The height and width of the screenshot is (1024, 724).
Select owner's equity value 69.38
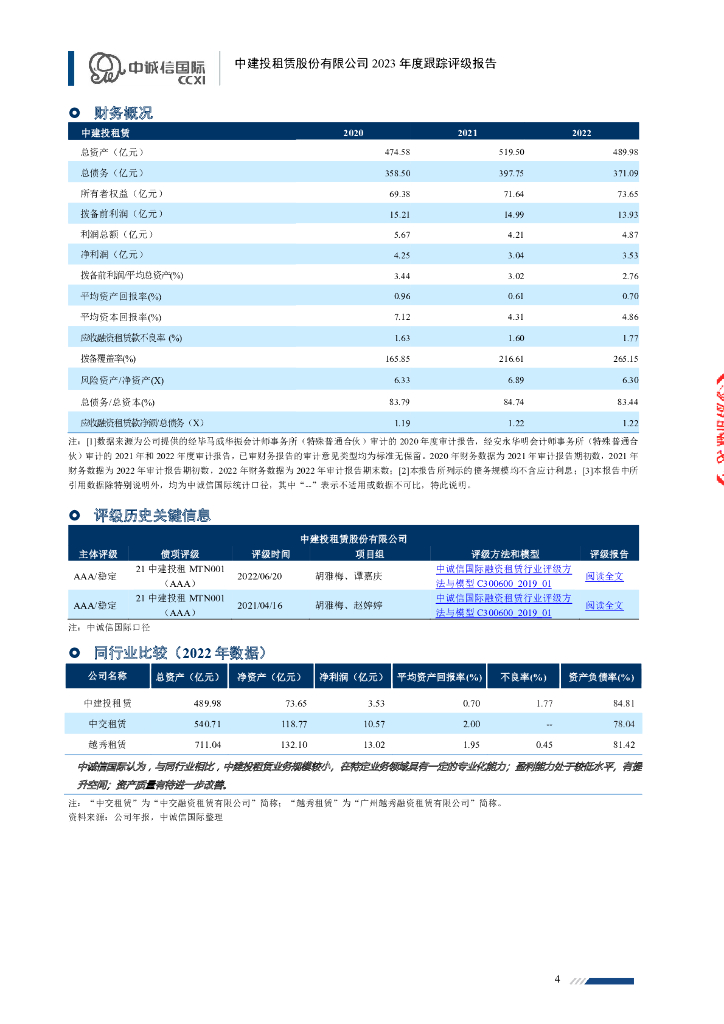tap(400, 194)
